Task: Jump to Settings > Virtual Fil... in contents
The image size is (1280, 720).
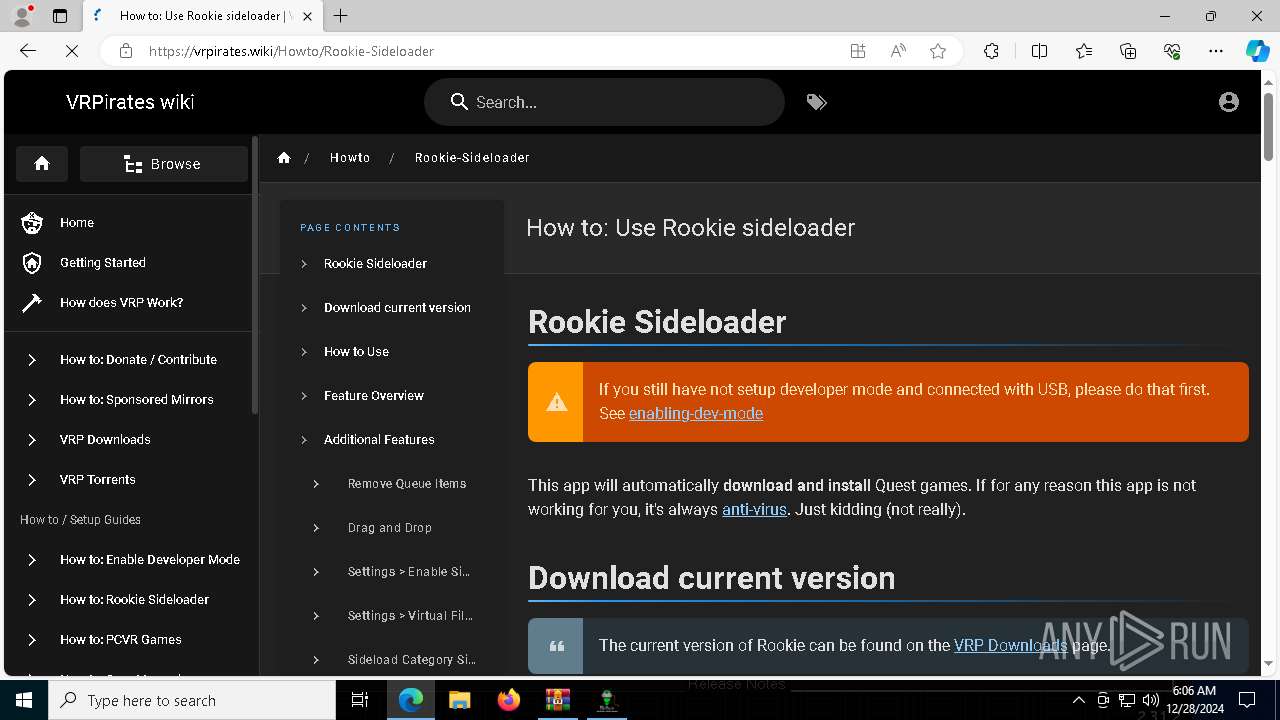Action: 410,616
